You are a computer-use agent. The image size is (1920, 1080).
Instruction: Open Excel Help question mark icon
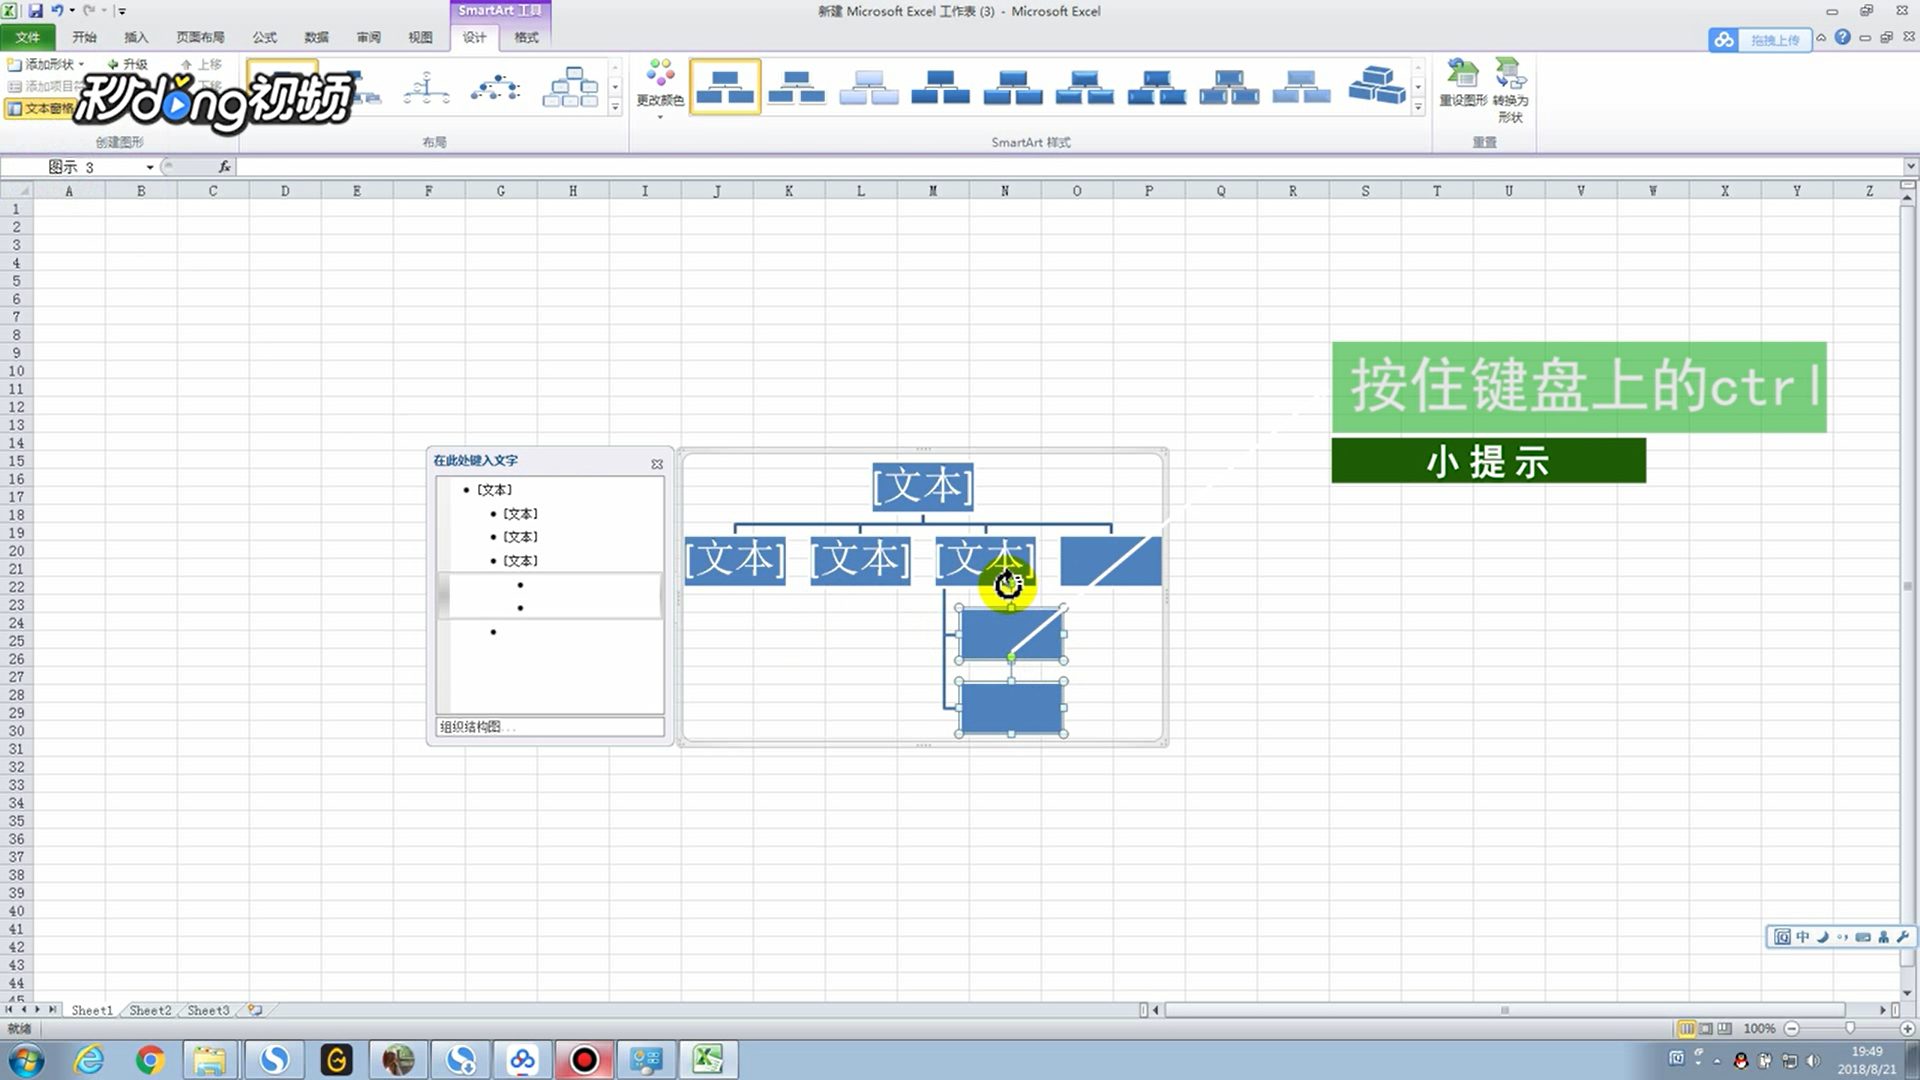tap(1842, 37)
